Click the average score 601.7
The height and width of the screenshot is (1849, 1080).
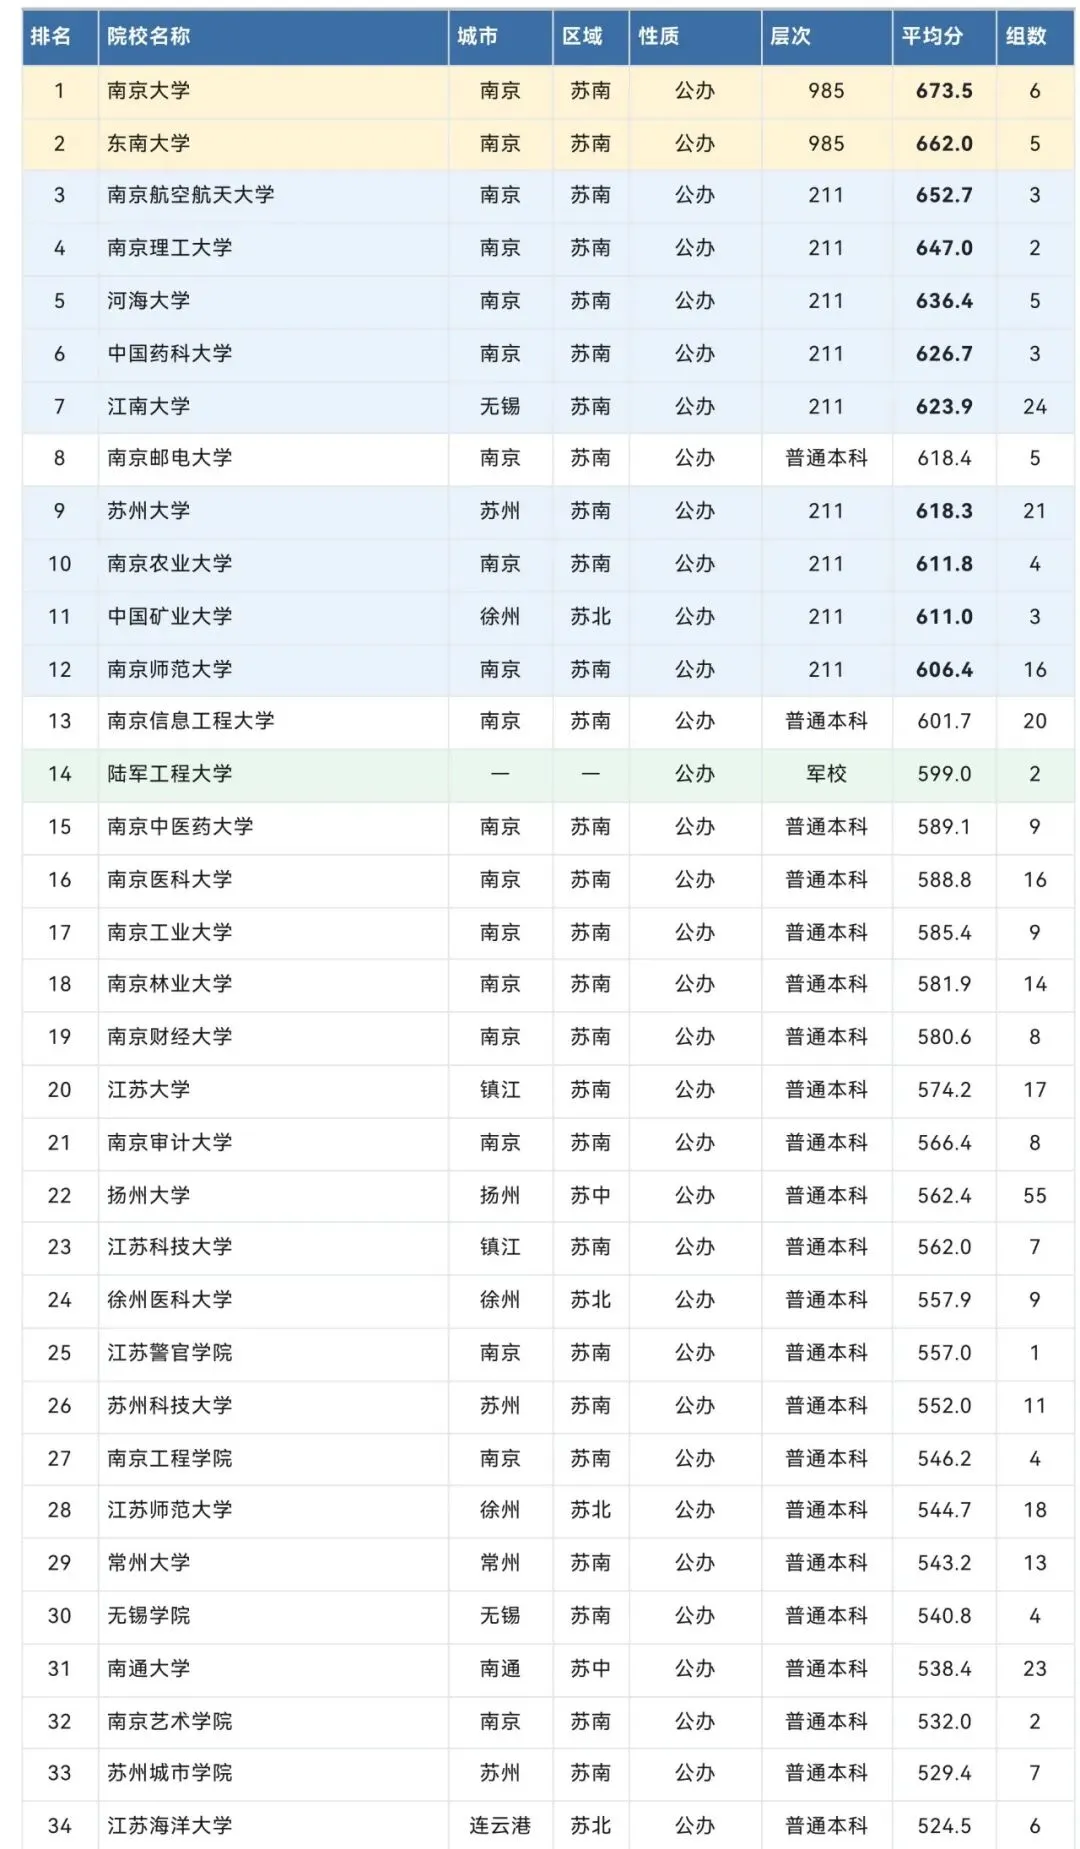point(944,722)
